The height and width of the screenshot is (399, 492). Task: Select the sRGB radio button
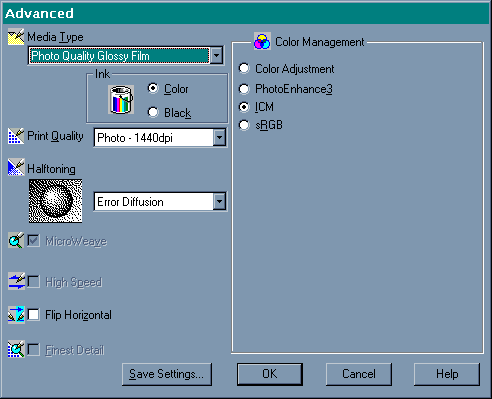pos(244,125)
